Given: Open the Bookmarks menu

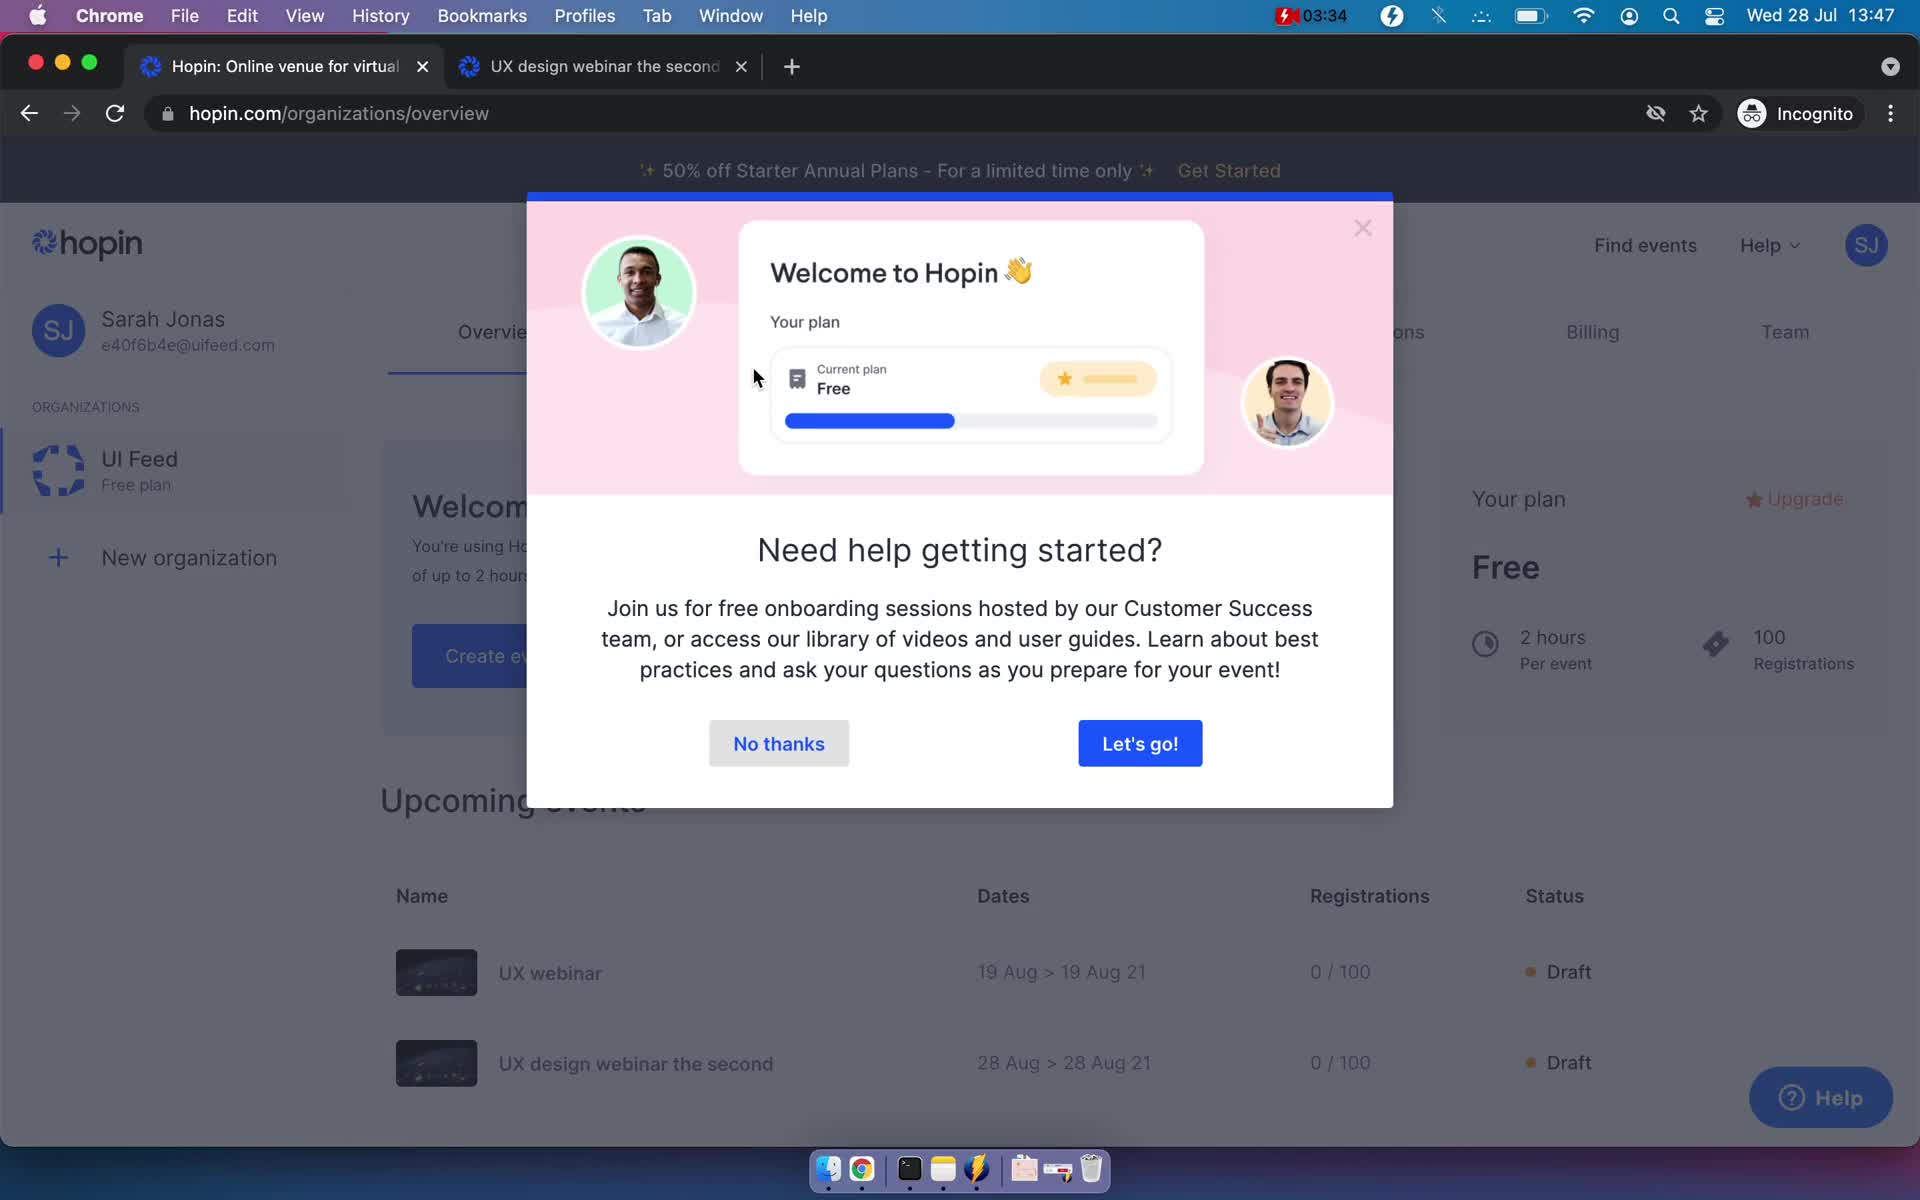Looking at the screenshot, I should [x=482, y=16].
